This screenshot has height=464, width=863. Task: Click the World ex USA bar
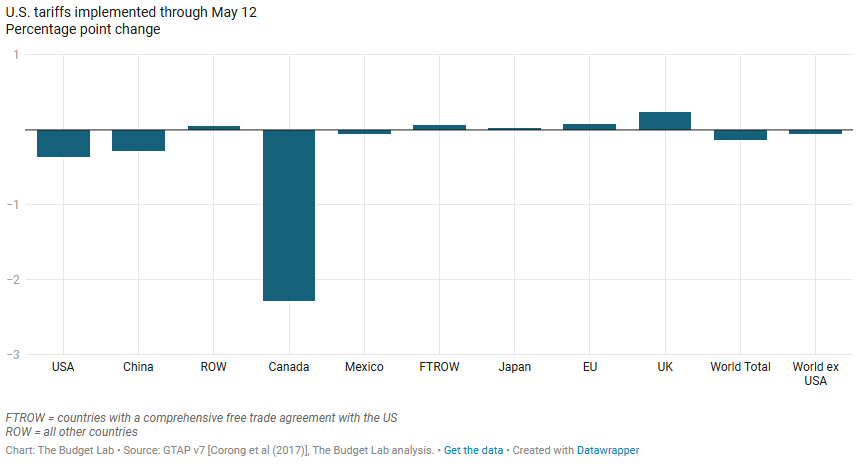(x=815, y=132)
